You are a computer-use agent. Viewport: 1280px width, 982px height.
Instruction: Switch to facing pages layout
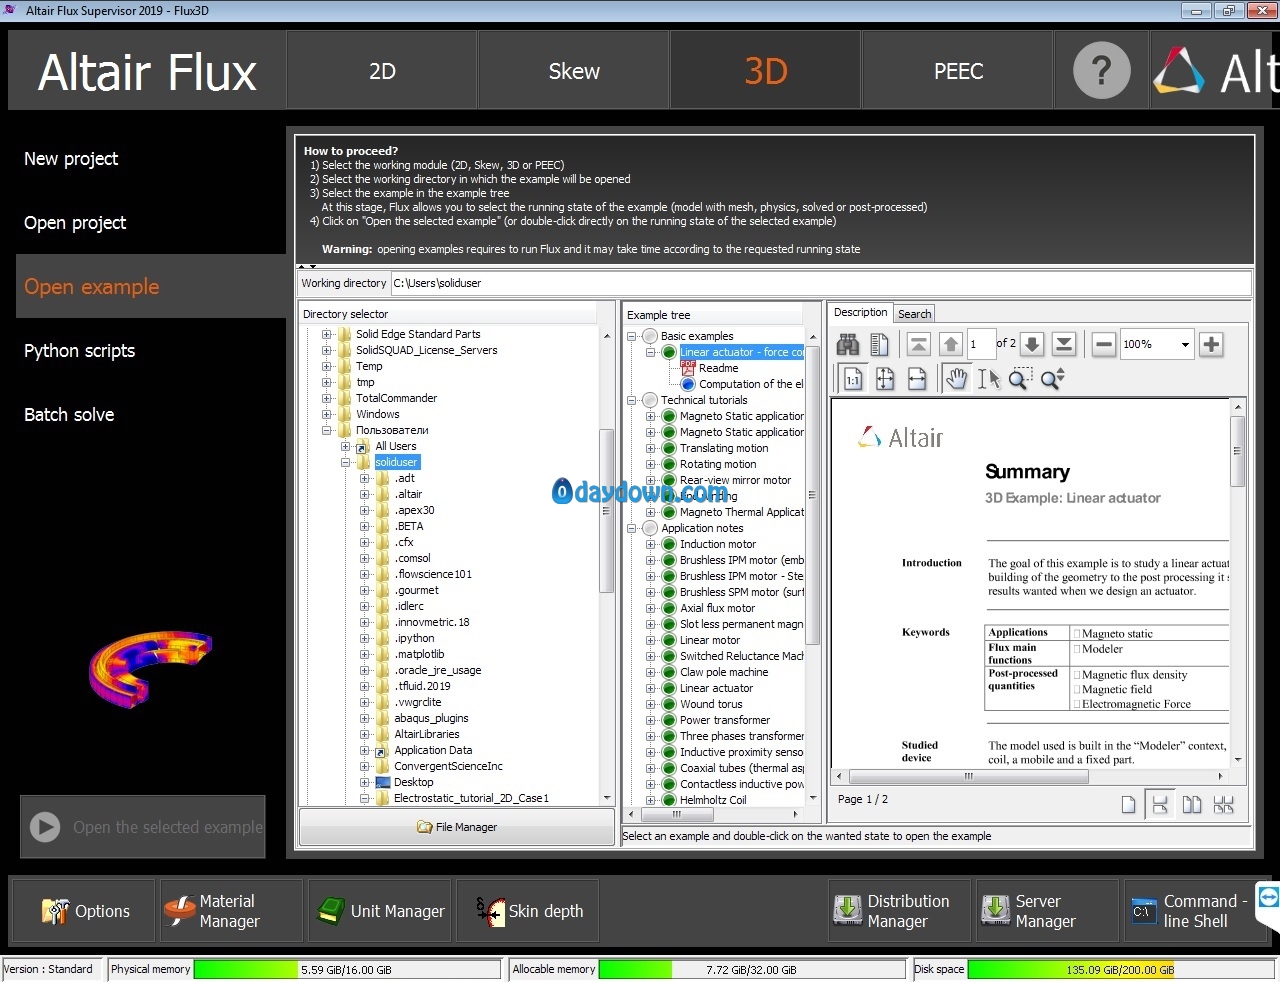click(1192, 805)
